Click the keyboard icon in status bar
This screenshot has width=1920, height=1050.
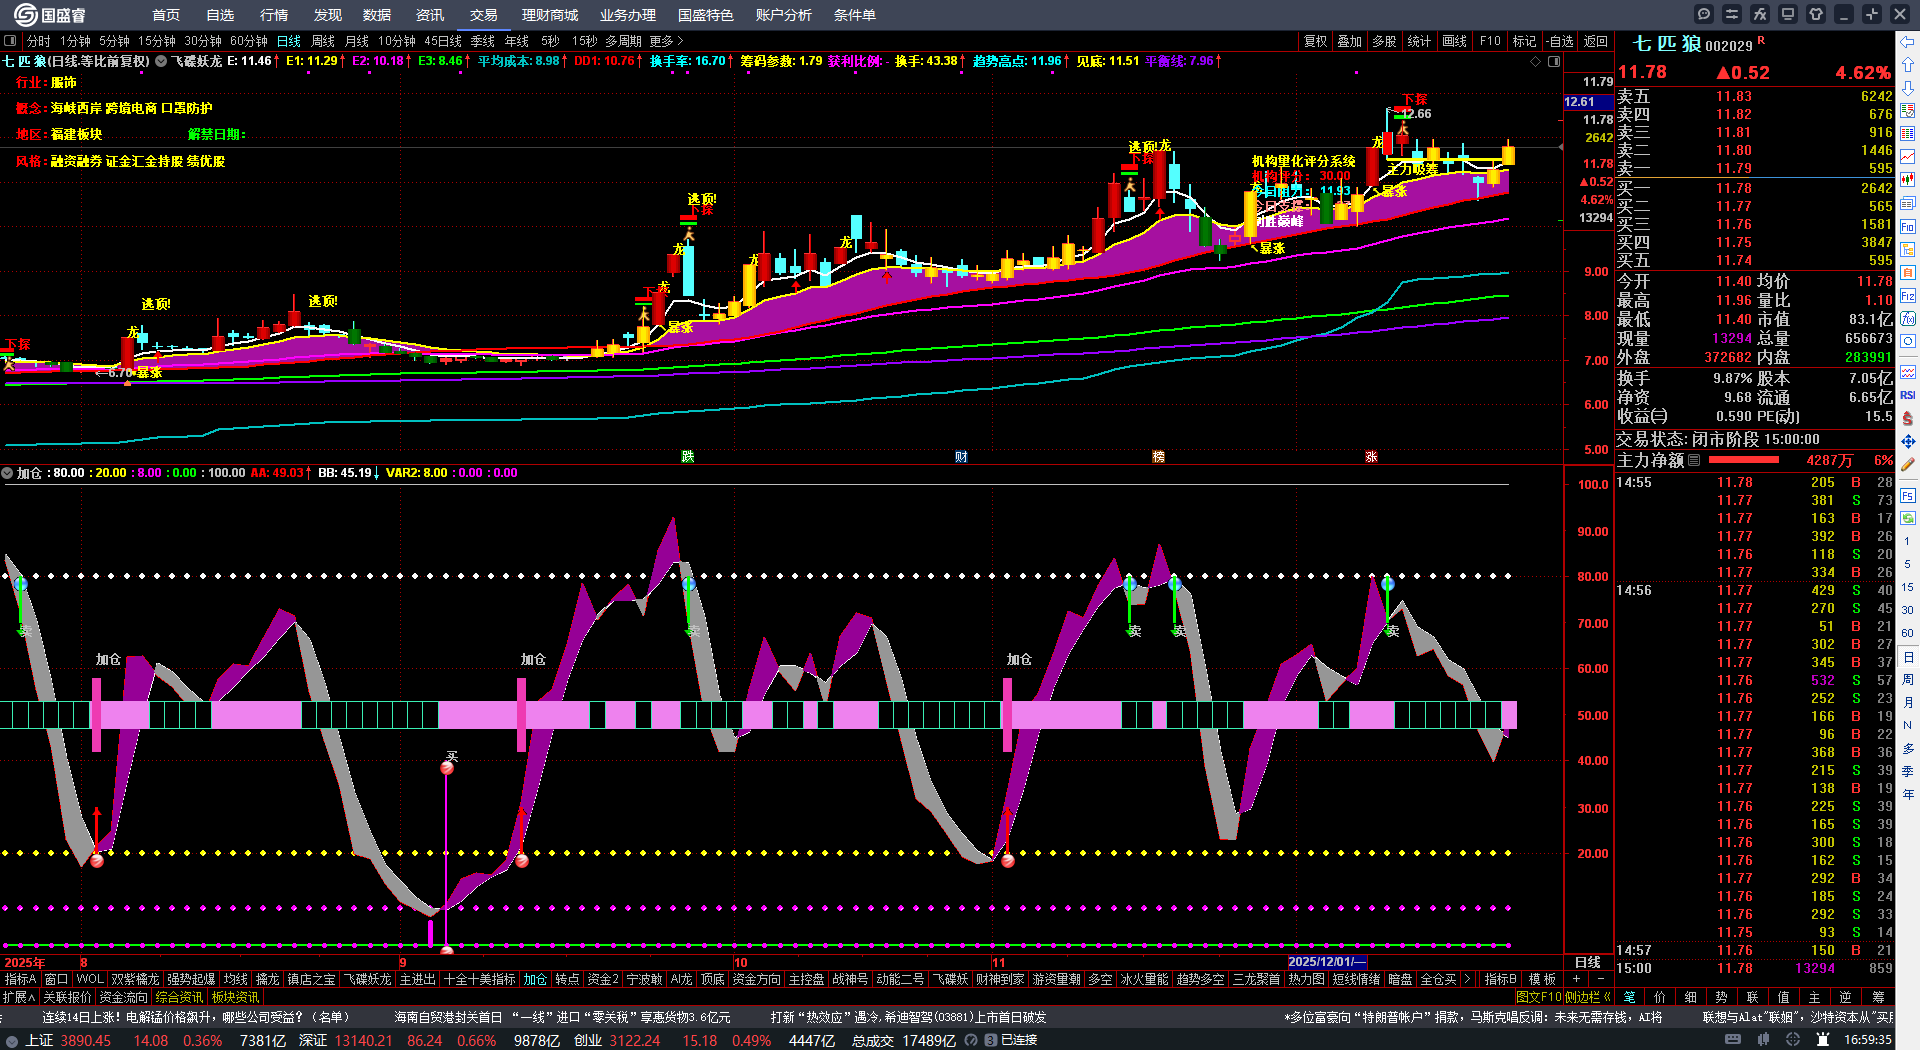click(x=1732, y=1040)
